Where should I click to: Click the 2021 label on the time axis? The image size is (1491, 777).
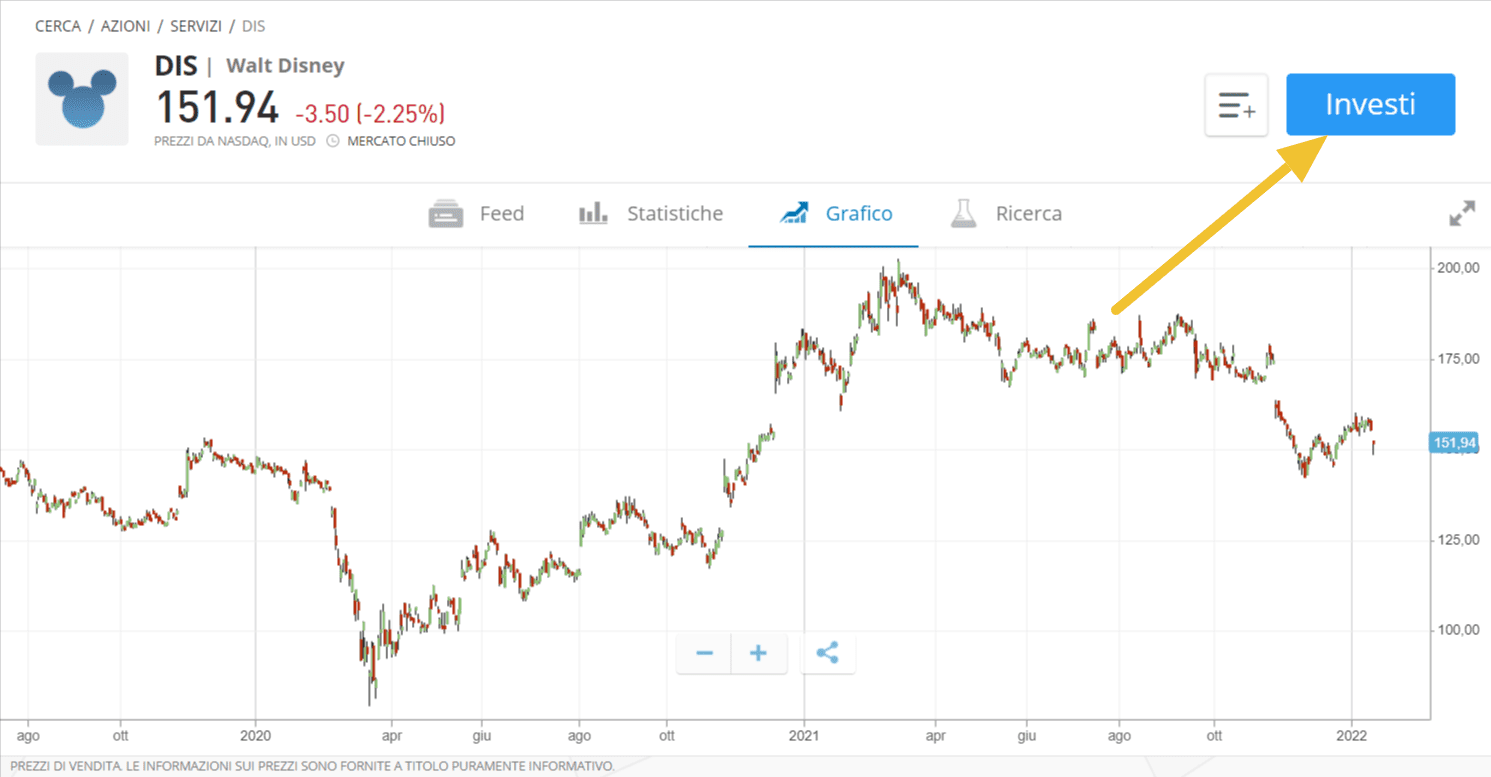point(803,737)
